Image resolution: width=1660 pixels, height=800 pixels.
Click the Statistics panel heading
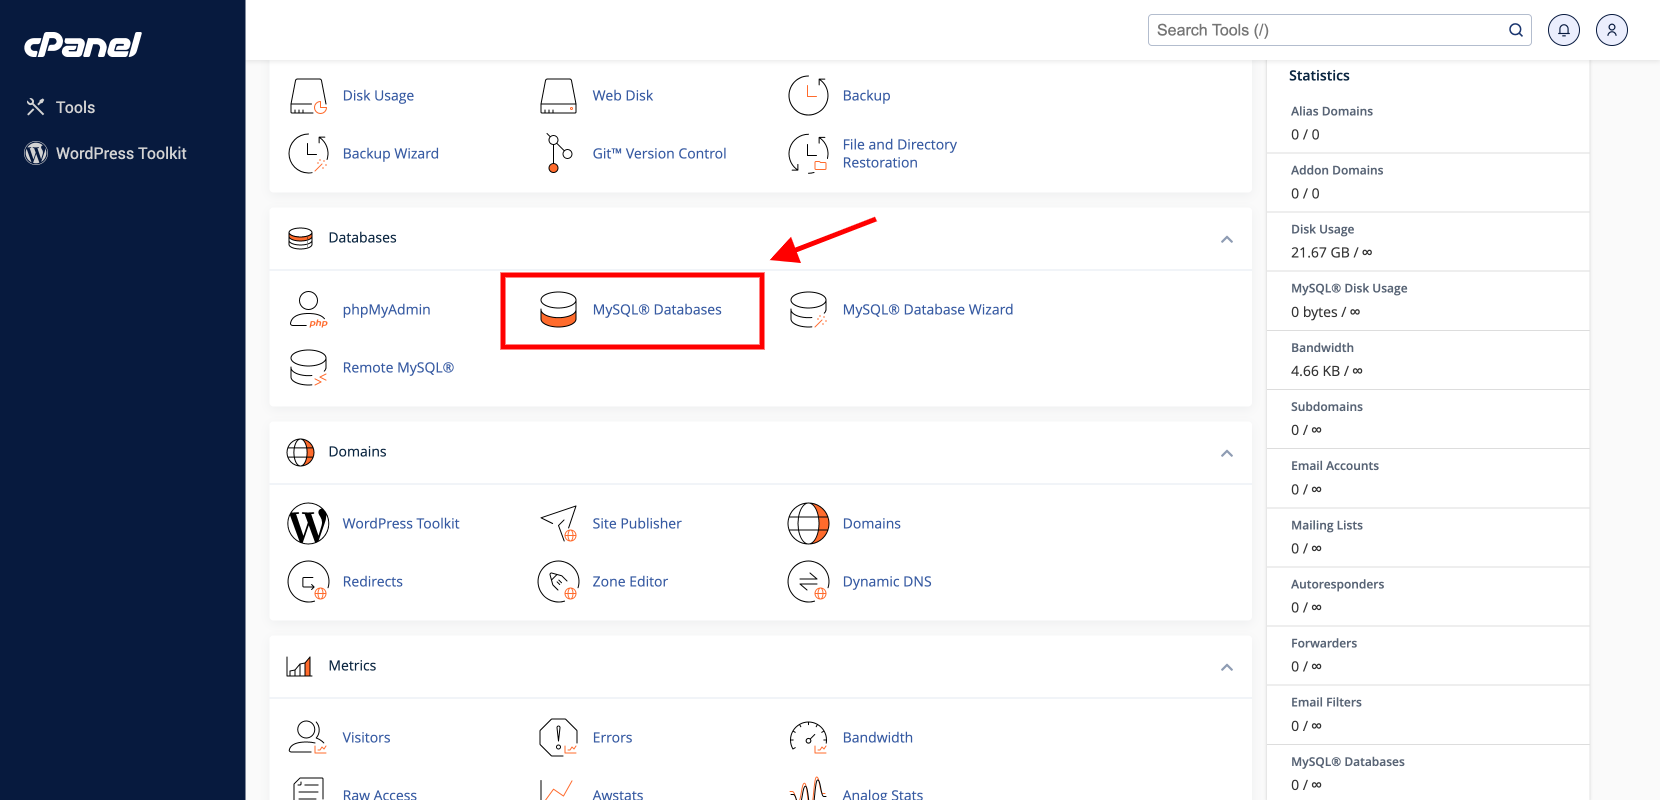point(1319,76)
